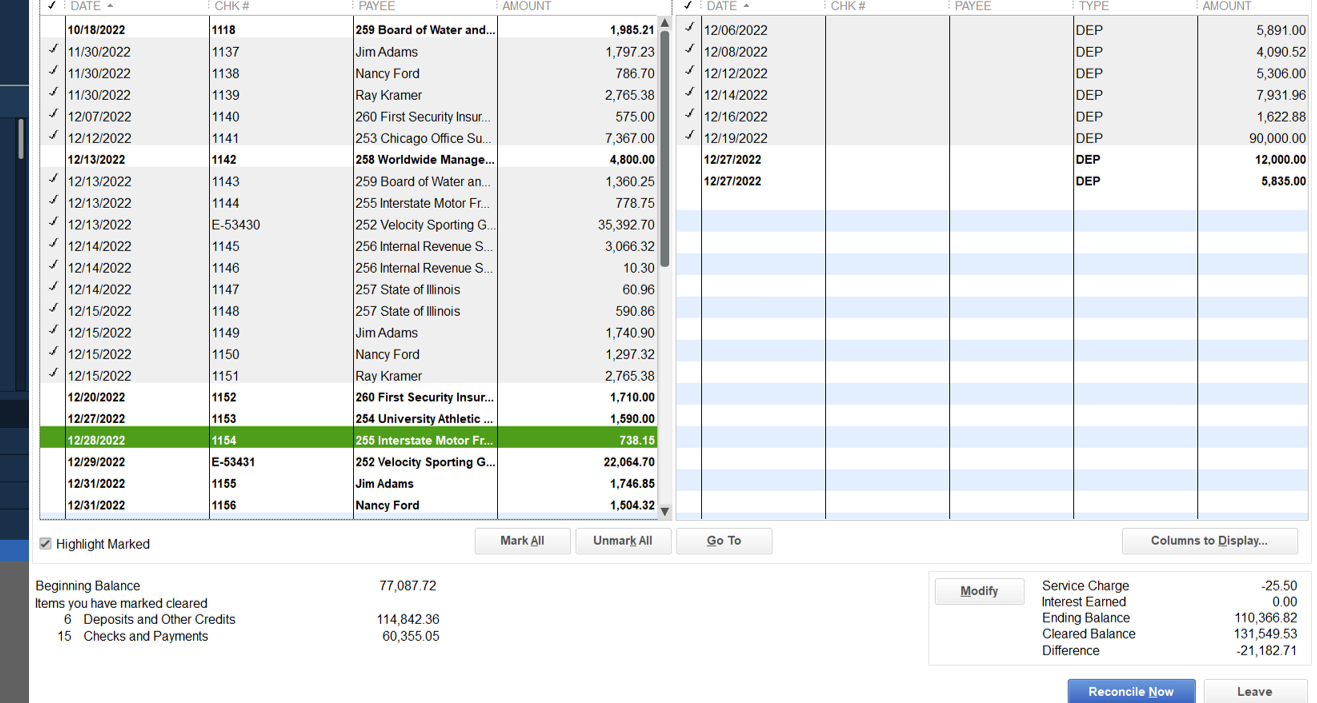
Task: Click Modify to adjust reconciliation info
Action: click(x=979, y=590)
